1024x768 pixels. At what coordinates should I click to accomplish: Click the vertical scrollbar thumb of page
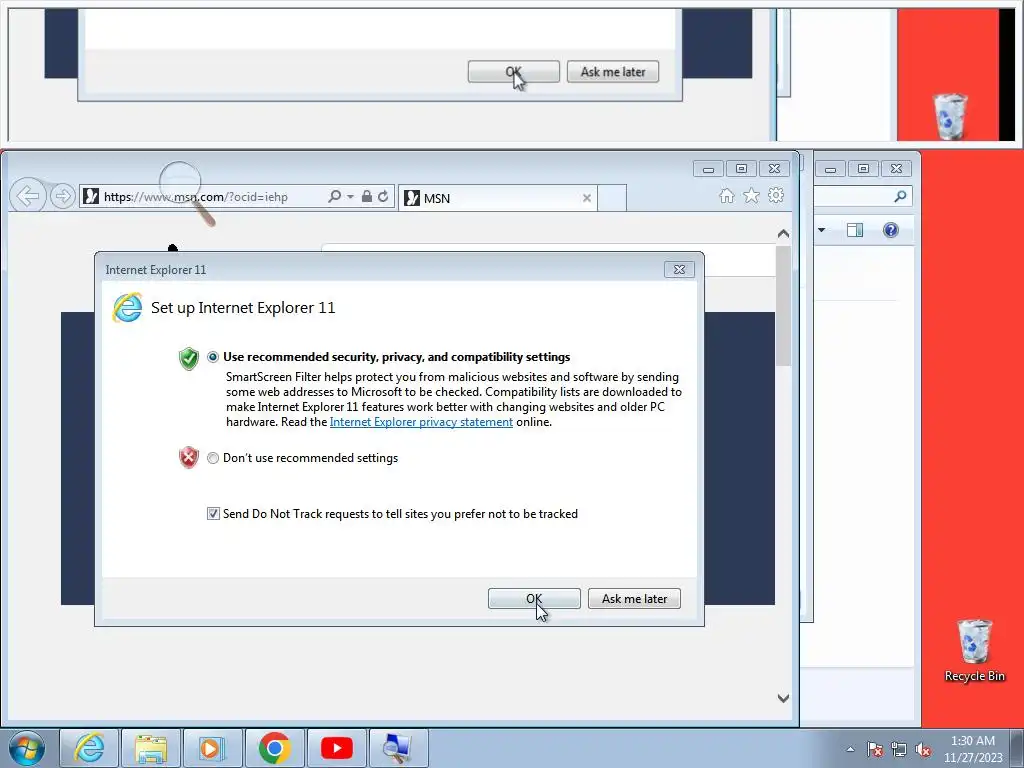784,306
